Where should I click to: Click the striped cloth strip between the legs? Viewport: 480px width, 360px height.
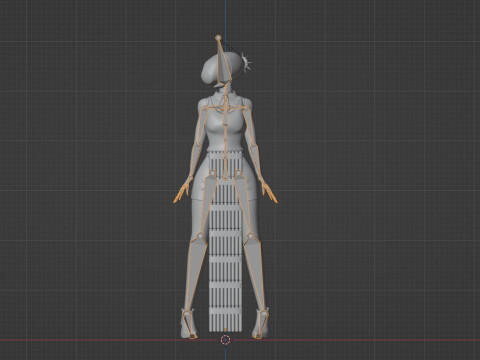225,242
